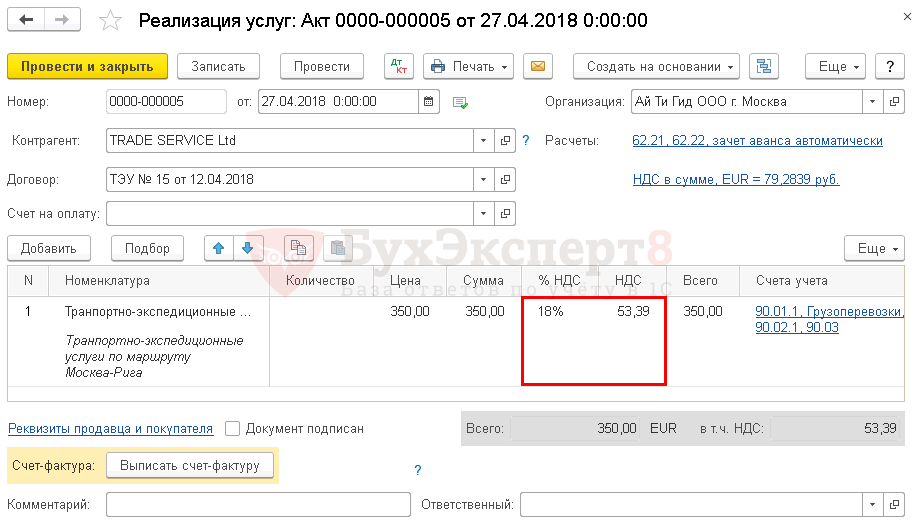Click the envelope email icon
The width and height of the screenshot is (917, 525).
(538, 67)
